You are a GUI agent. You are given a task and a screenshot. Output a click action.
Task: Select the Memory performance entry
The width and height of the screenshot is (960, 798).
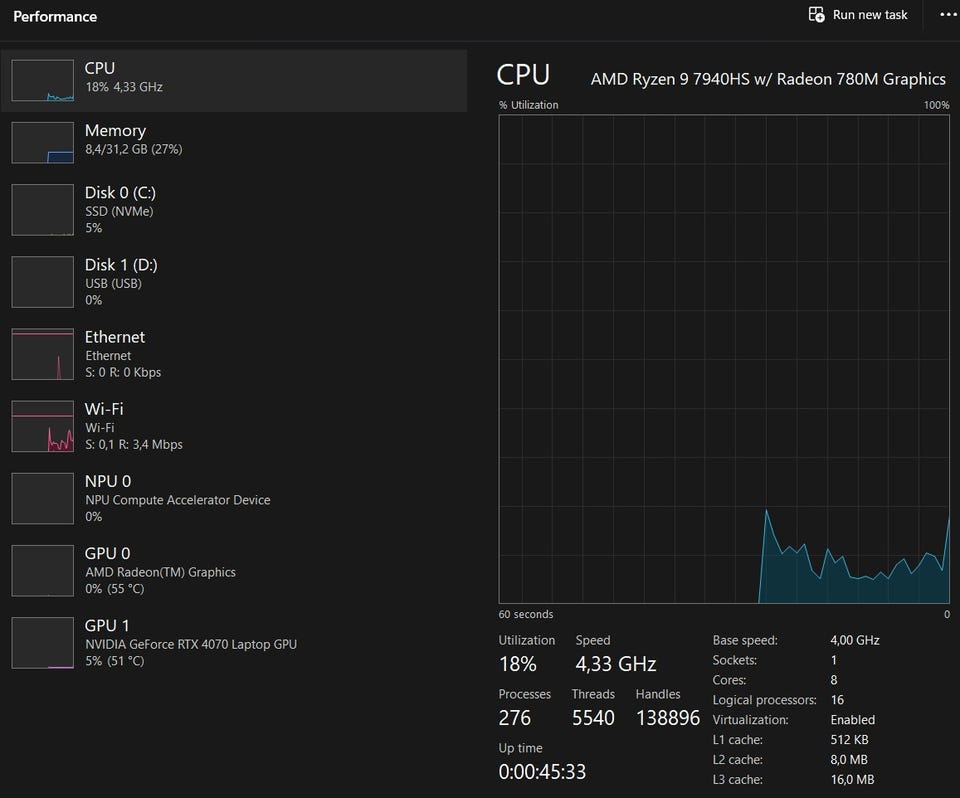click(x=234, y=142)
